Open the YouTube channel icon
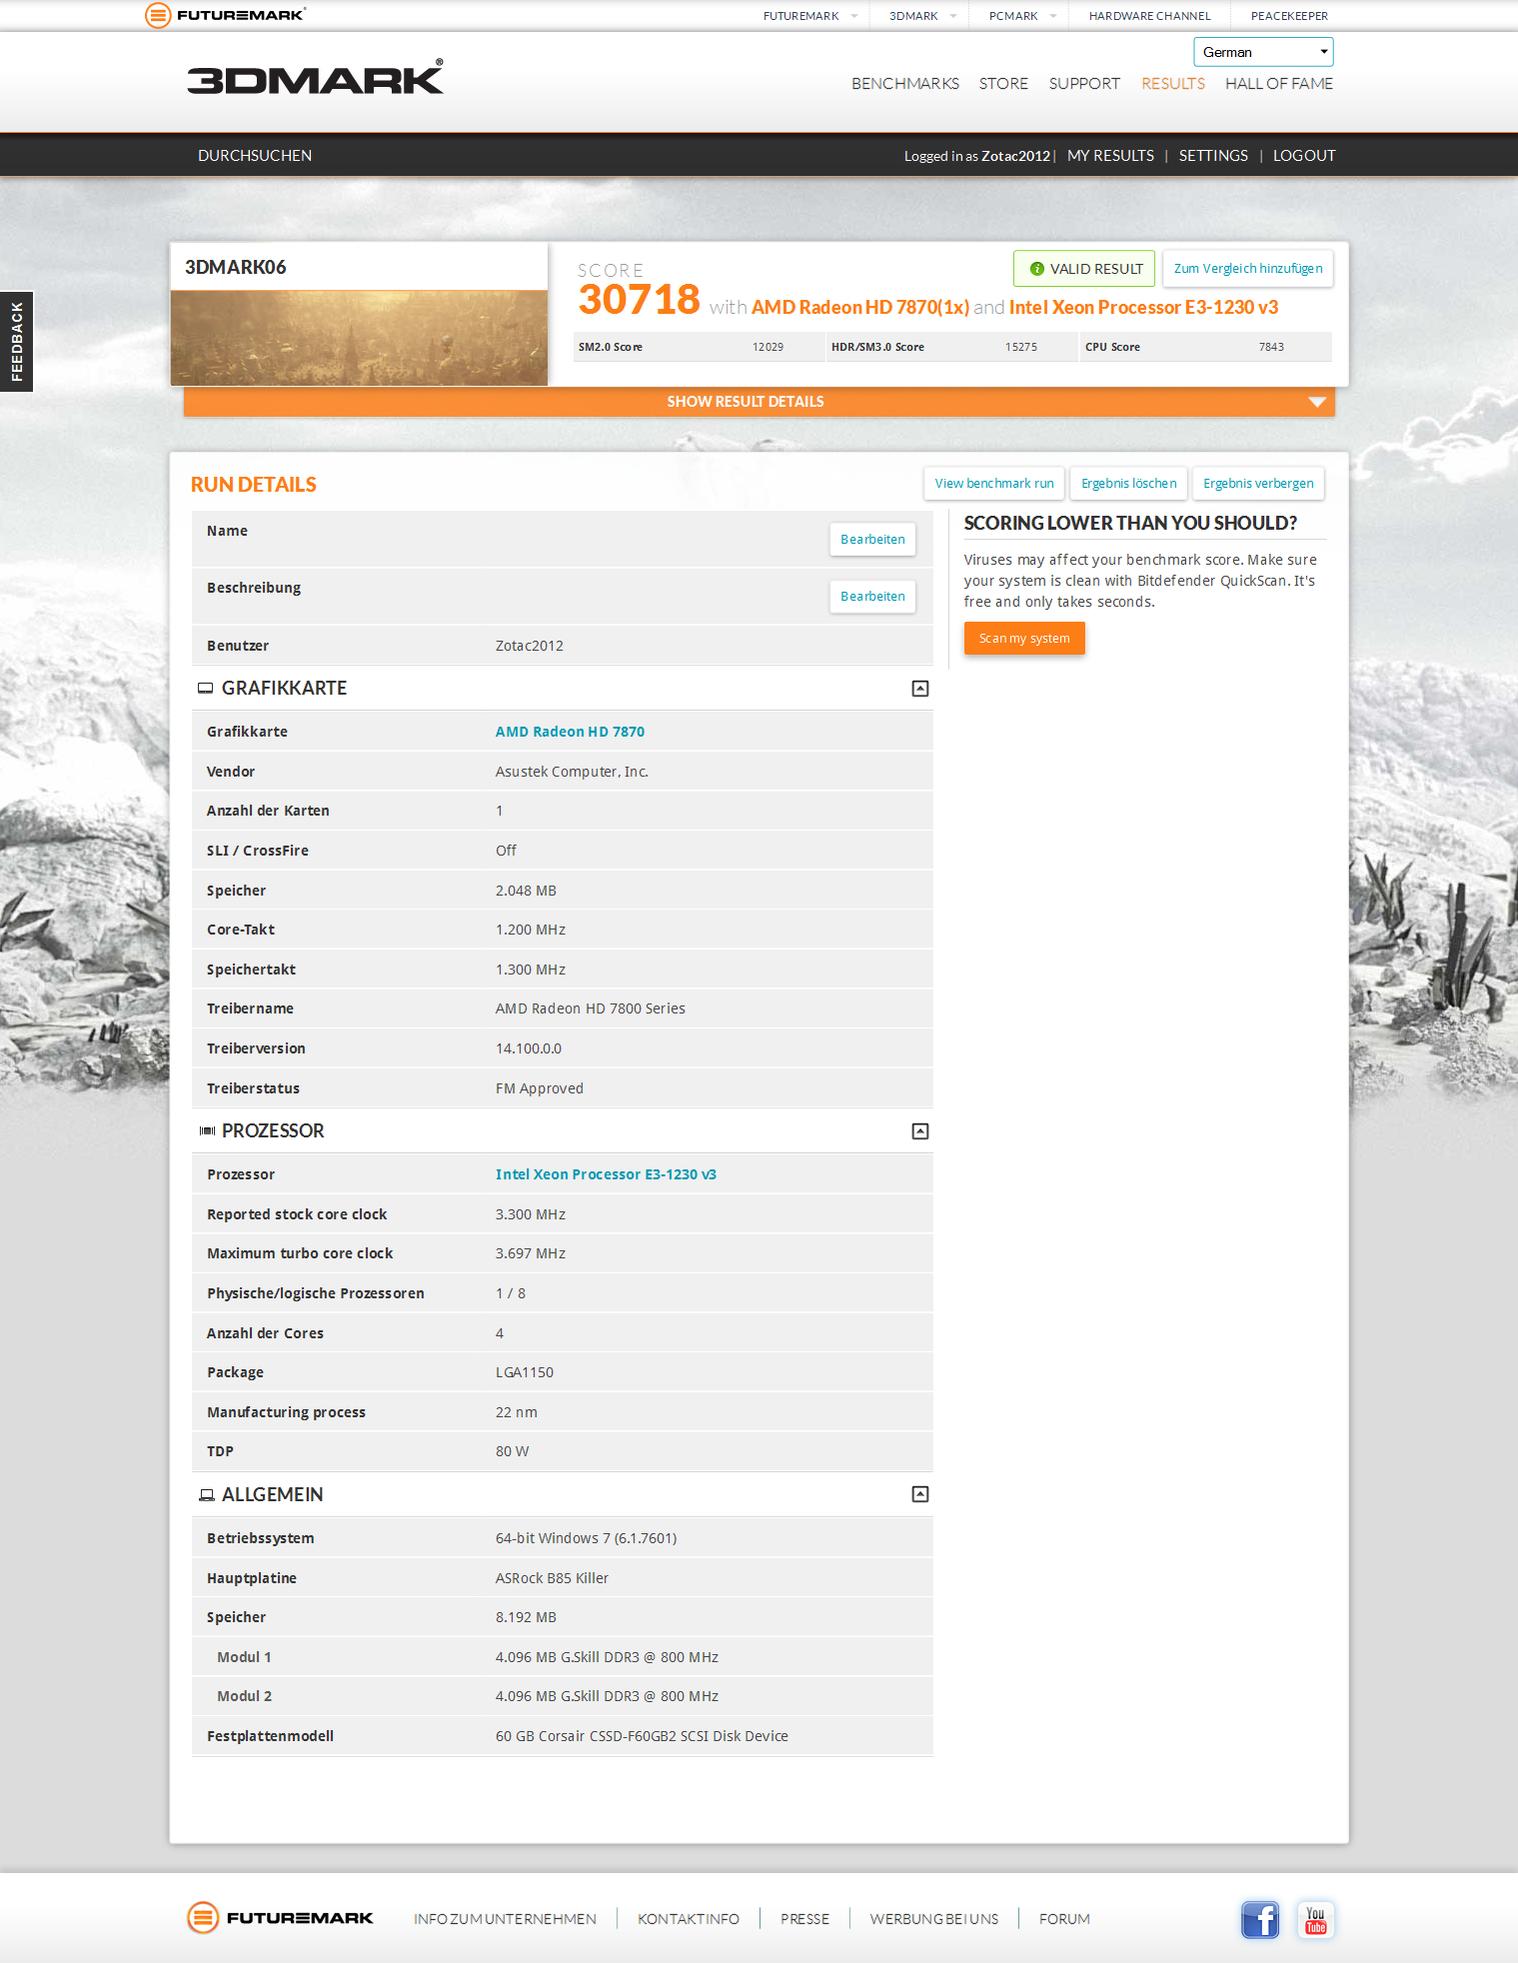 1315,1920
